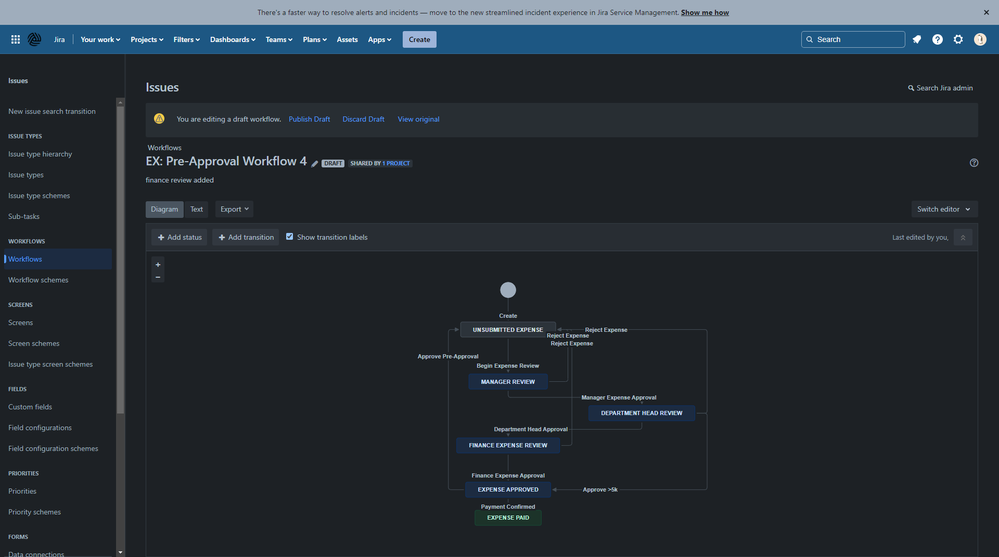Click the sidebar scrollbar thumb
Screen dimensions: 999x557
(120, 260)
